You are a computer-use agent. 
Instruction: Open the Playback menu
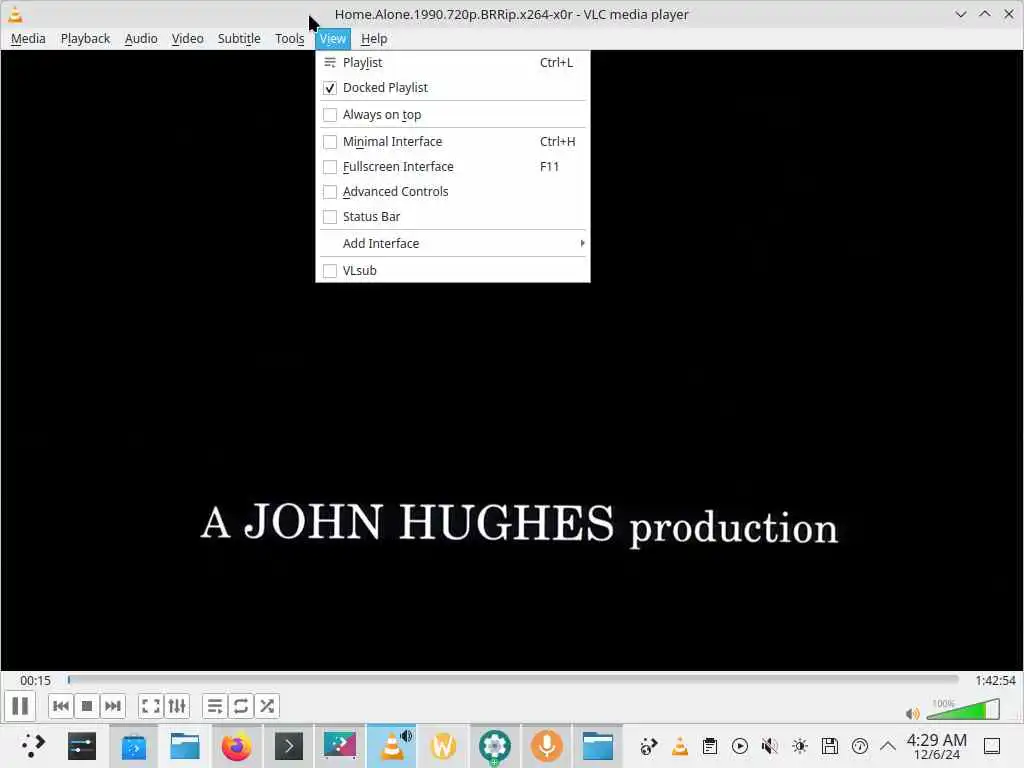(x=86, y=39)
